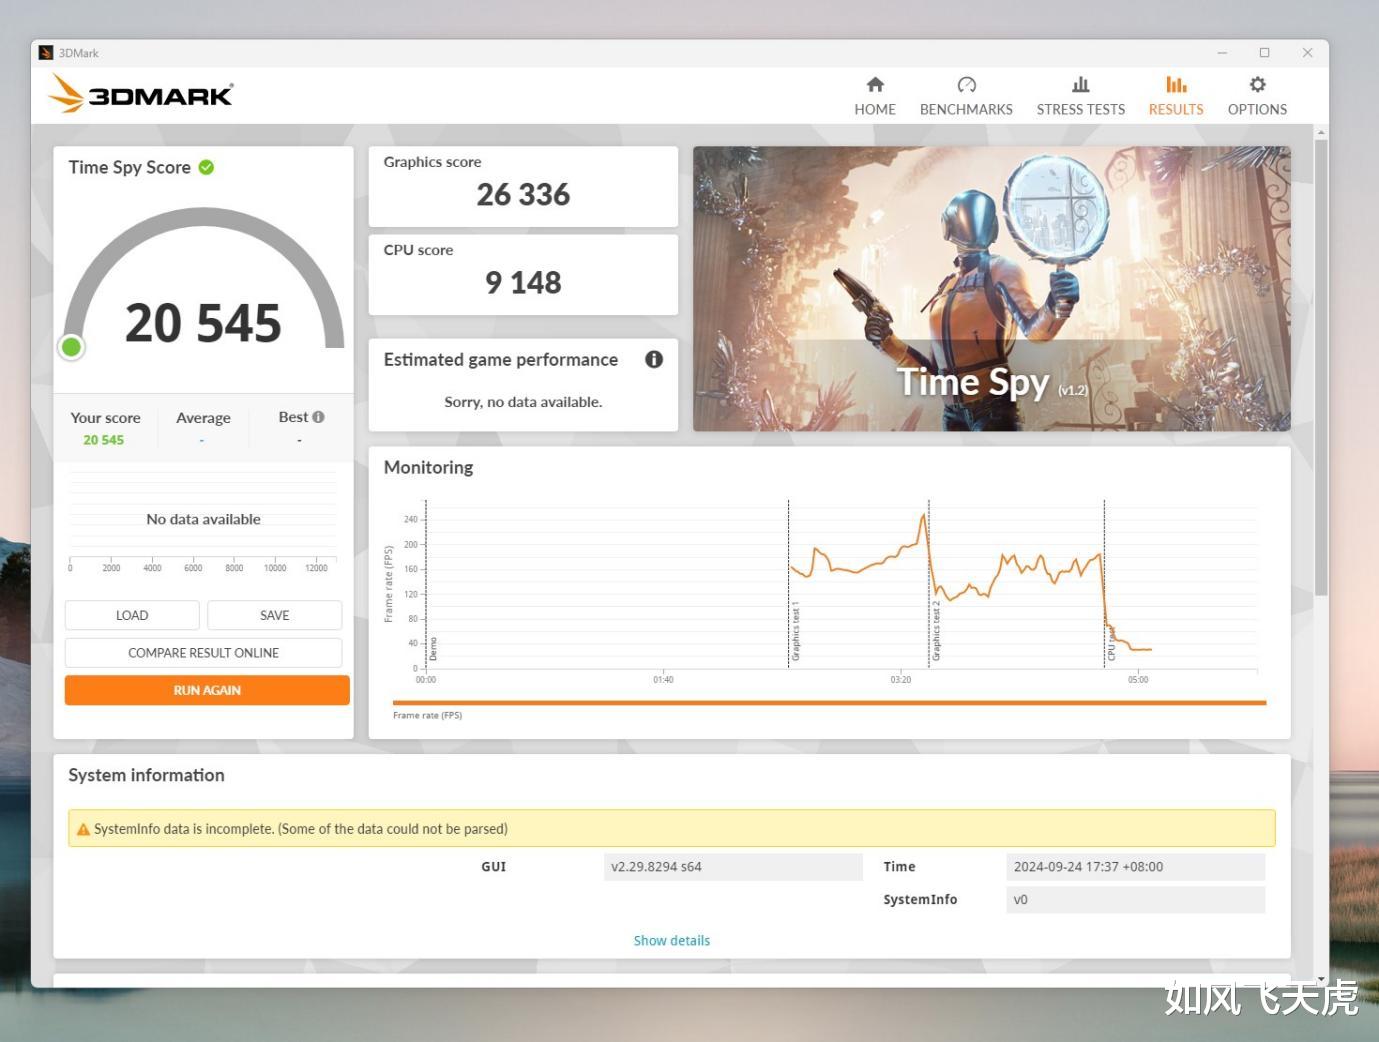The width and height of the screenshot is (1379, 1042).
Task: Click the '03:20' time axis label
Action: click(x=901, y=680)
